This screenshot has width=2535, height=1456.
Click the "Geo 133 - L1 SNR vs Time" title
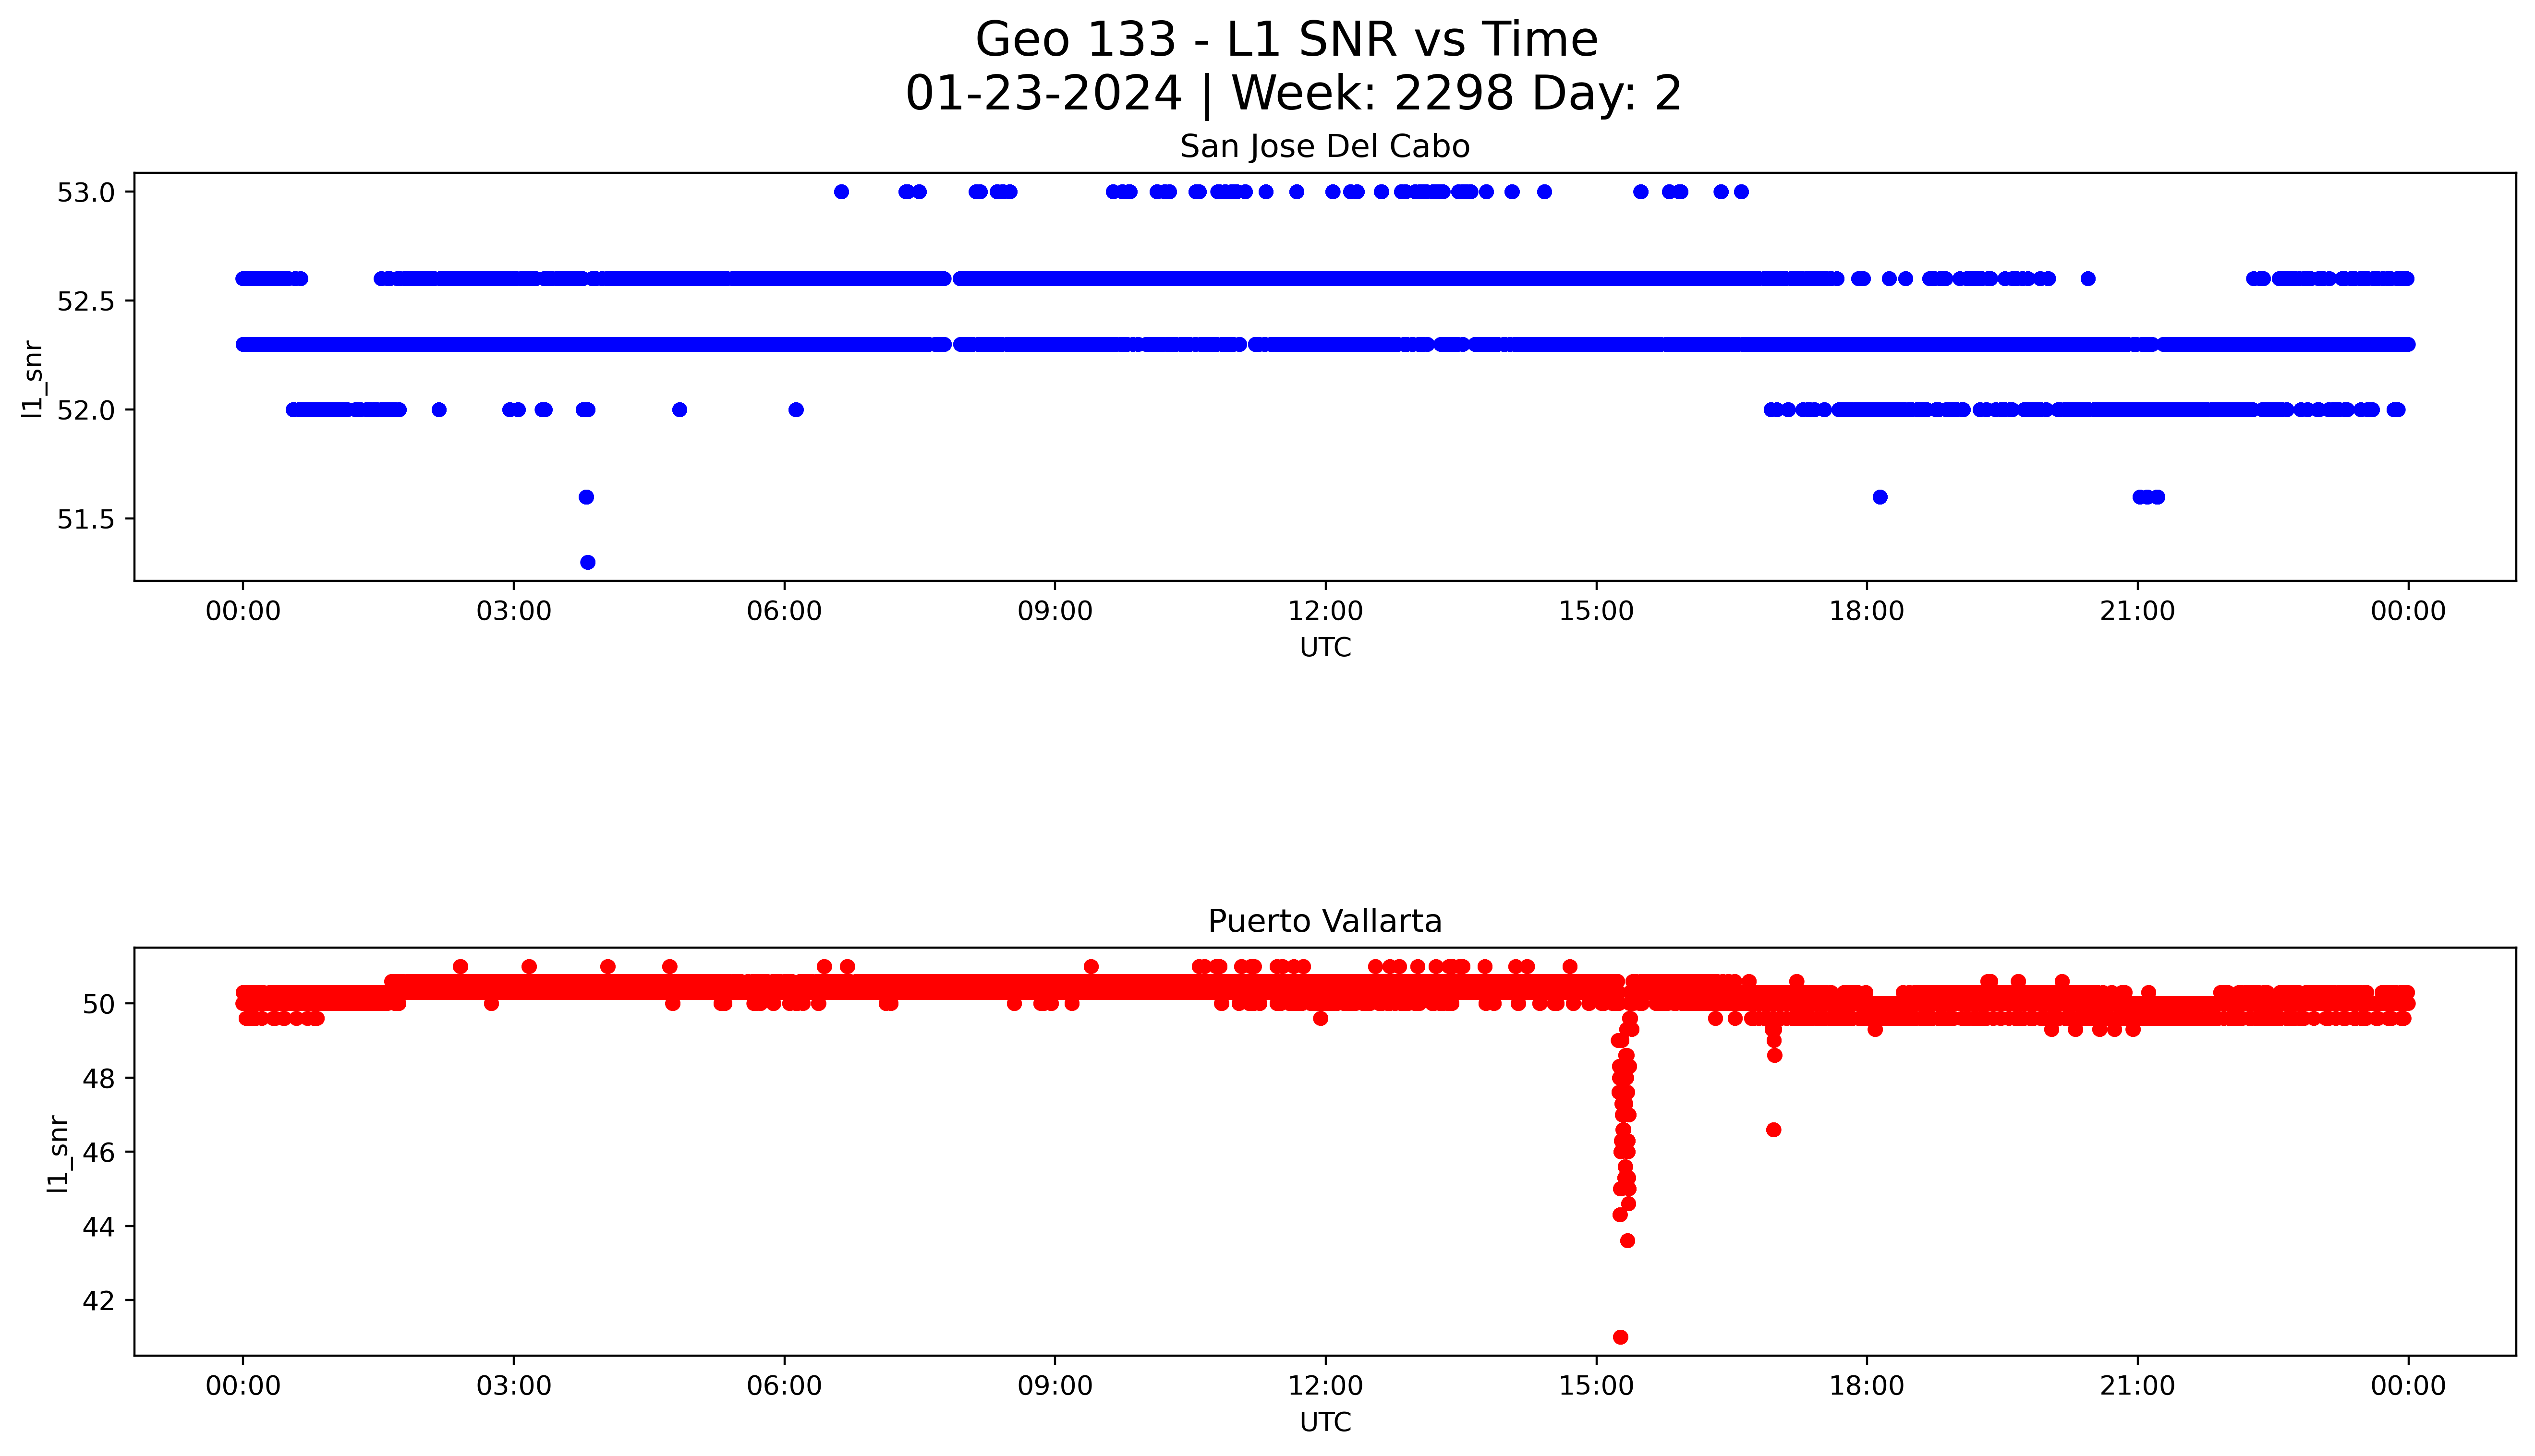coord(1286,40)
